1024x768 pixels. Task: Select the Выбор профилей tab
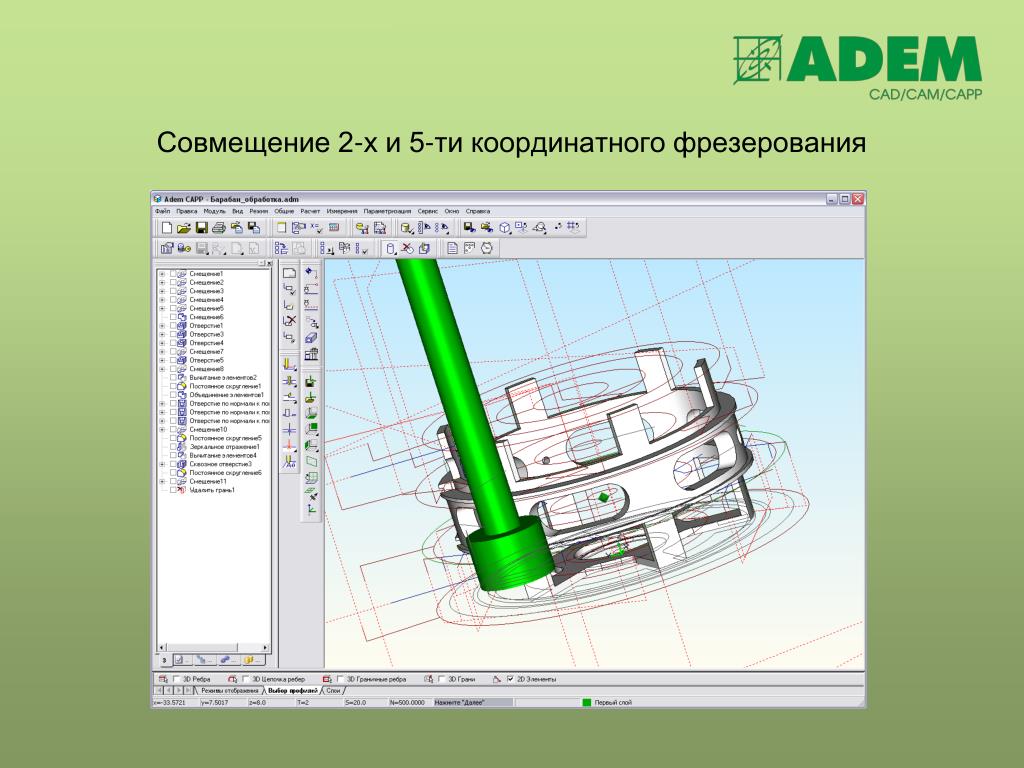(293, 691)
